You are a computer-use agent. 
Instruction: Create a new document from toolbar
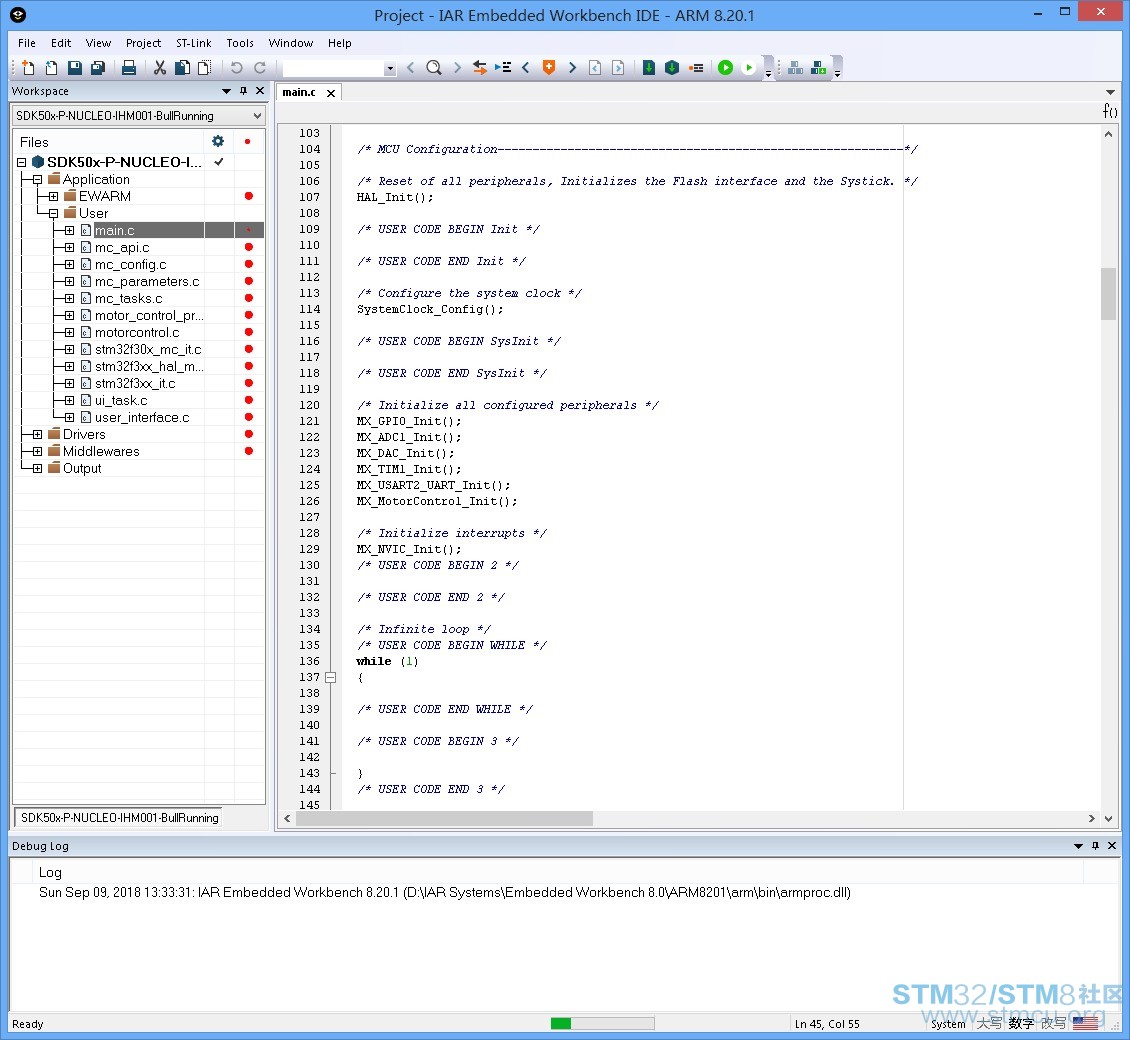point(28,68)
